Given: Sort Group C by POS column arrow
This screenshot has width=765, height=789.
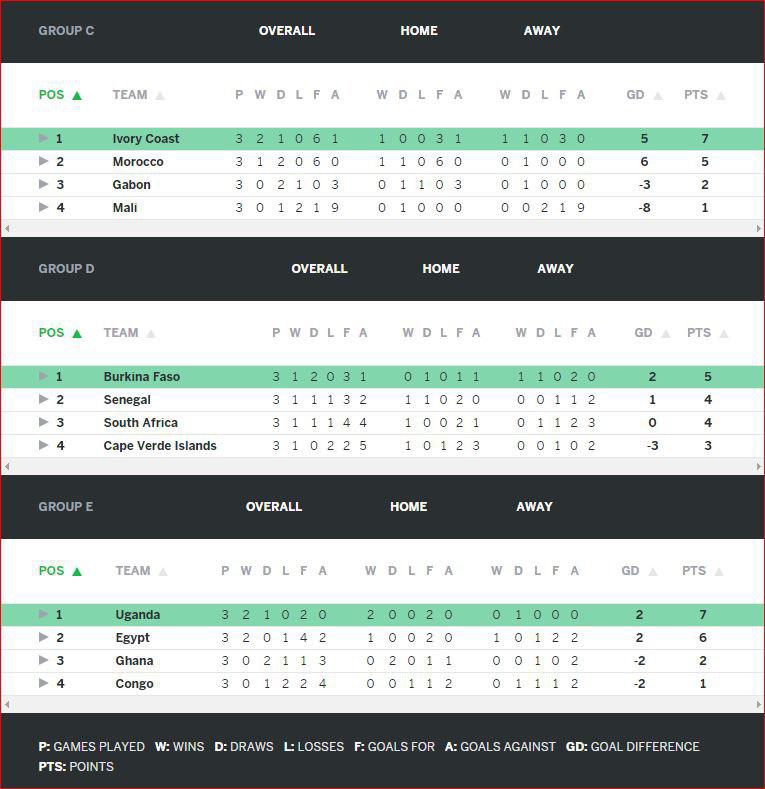Looking at the screenshot, I should [77, 96].
